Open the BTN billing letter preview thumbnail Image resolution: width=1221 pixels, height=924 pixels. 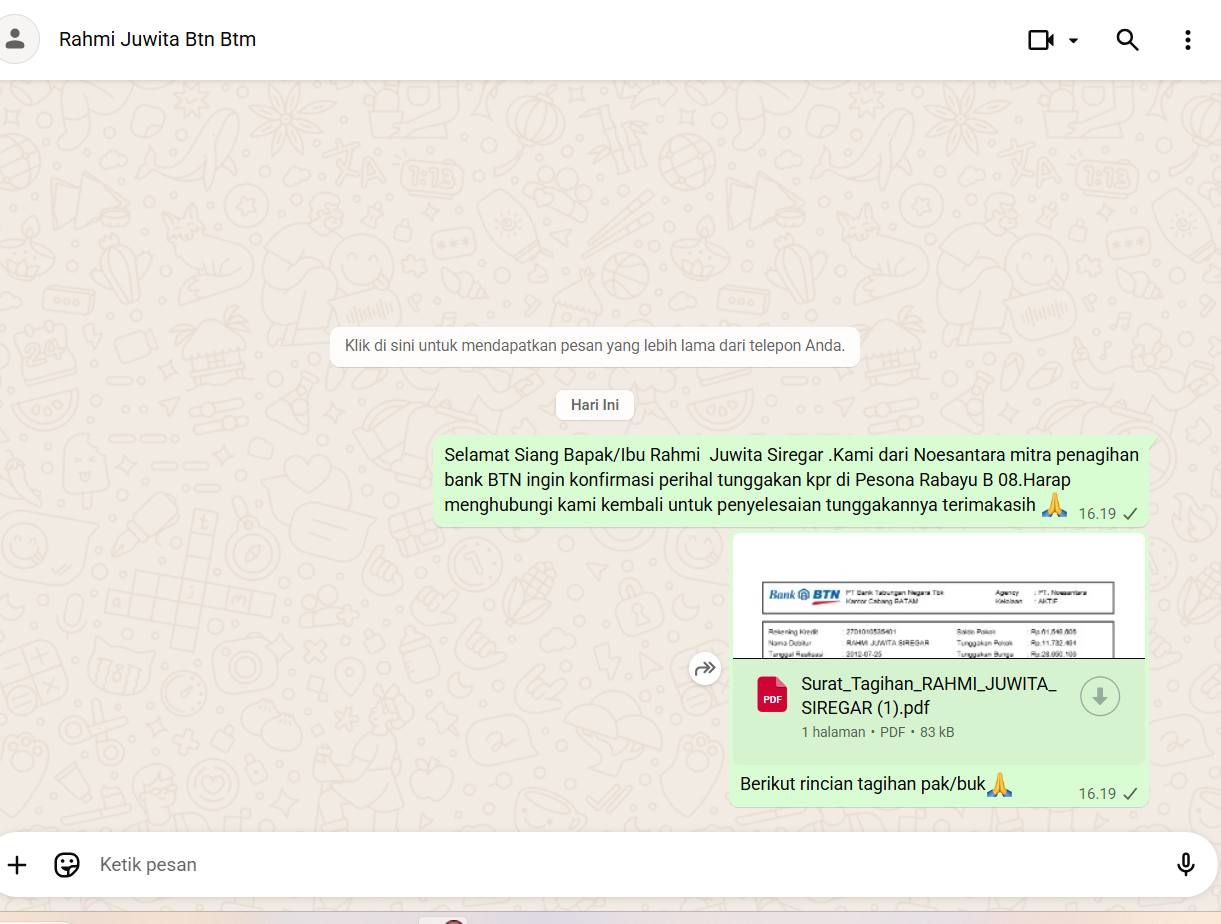[x=938, y=597]
